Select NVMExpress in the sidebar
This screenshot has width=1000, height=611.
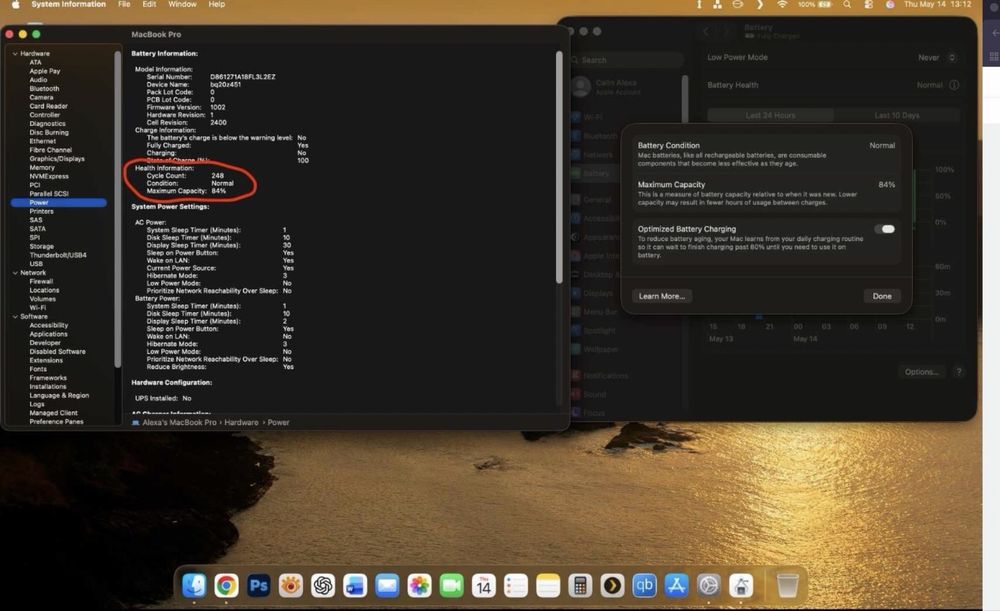(x=48, y=176)
